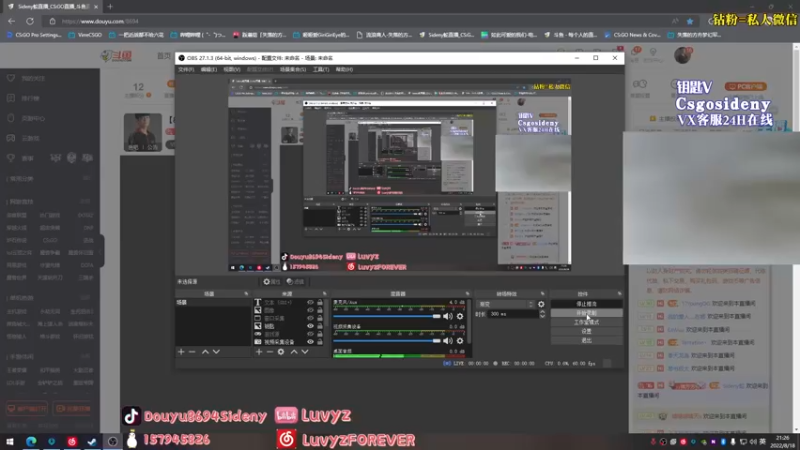Add a new source with the plus icon
This screenshot has height=450, width=800.
[259, 352]
